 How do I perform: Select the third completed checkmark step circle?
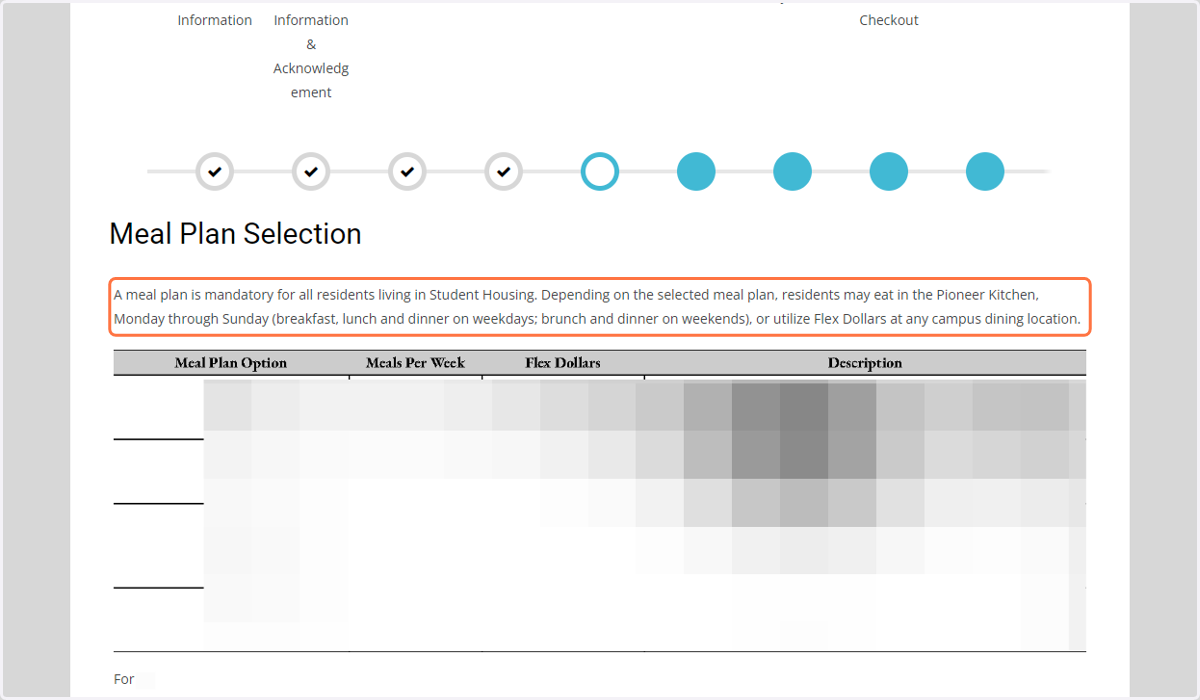(x=407, y=172)
